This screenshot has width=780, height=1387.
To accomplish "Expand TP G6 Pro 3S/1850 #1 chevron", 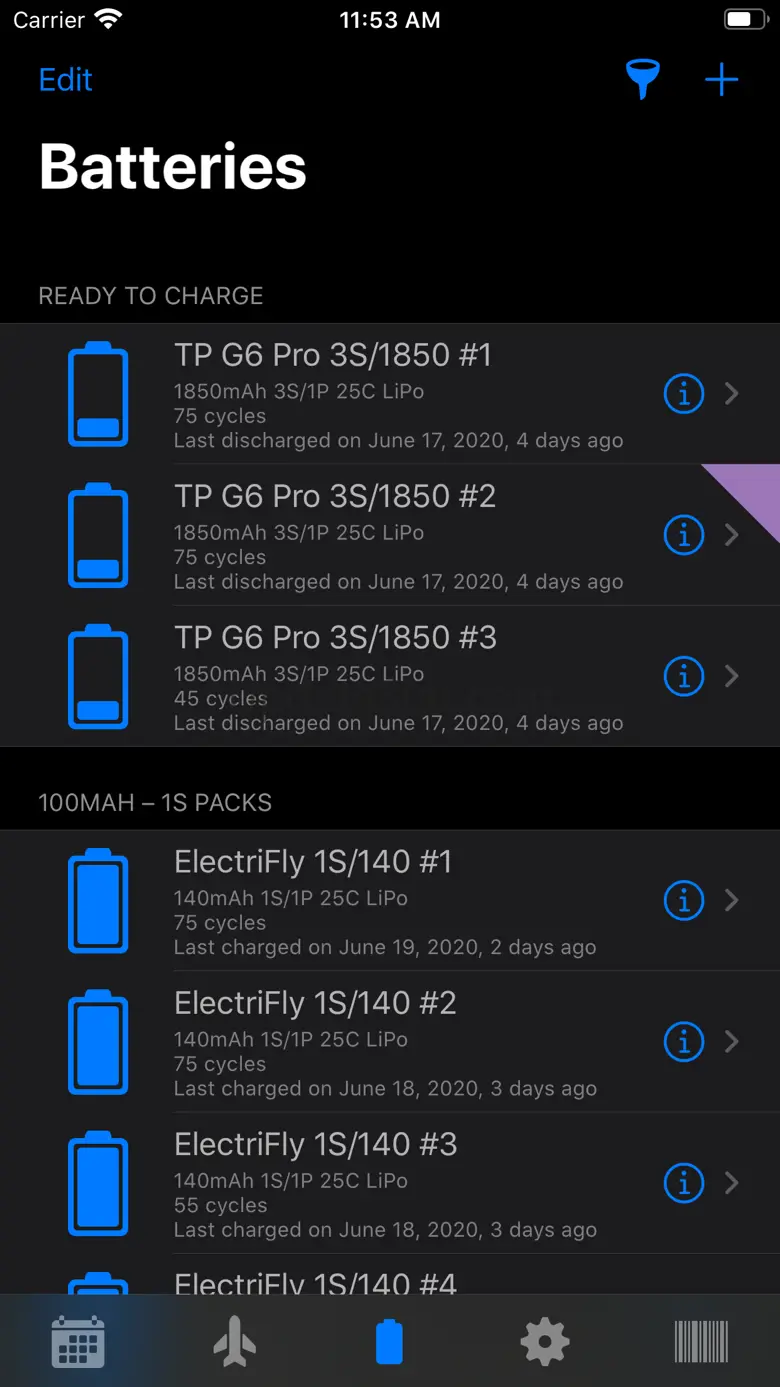I will (732, 394).
